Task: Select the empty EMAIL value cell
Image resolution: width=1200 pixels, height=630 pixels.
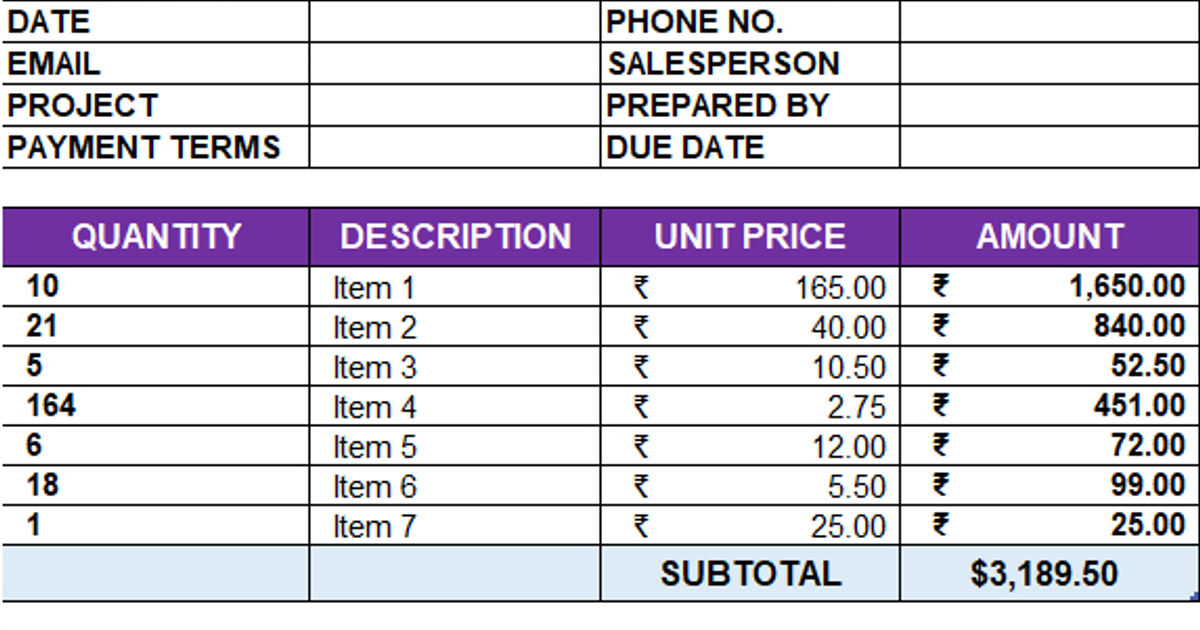Action: click(x=454, y=63)
